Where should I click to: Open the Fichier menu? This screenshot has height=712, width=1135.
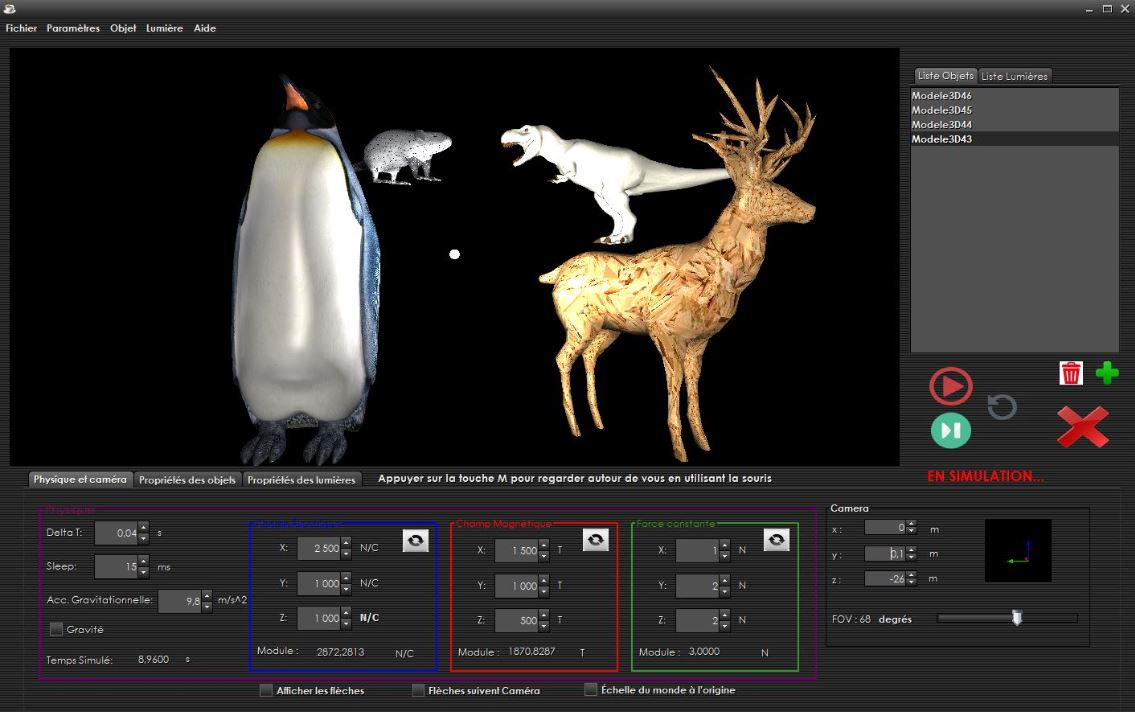point(21,28)
